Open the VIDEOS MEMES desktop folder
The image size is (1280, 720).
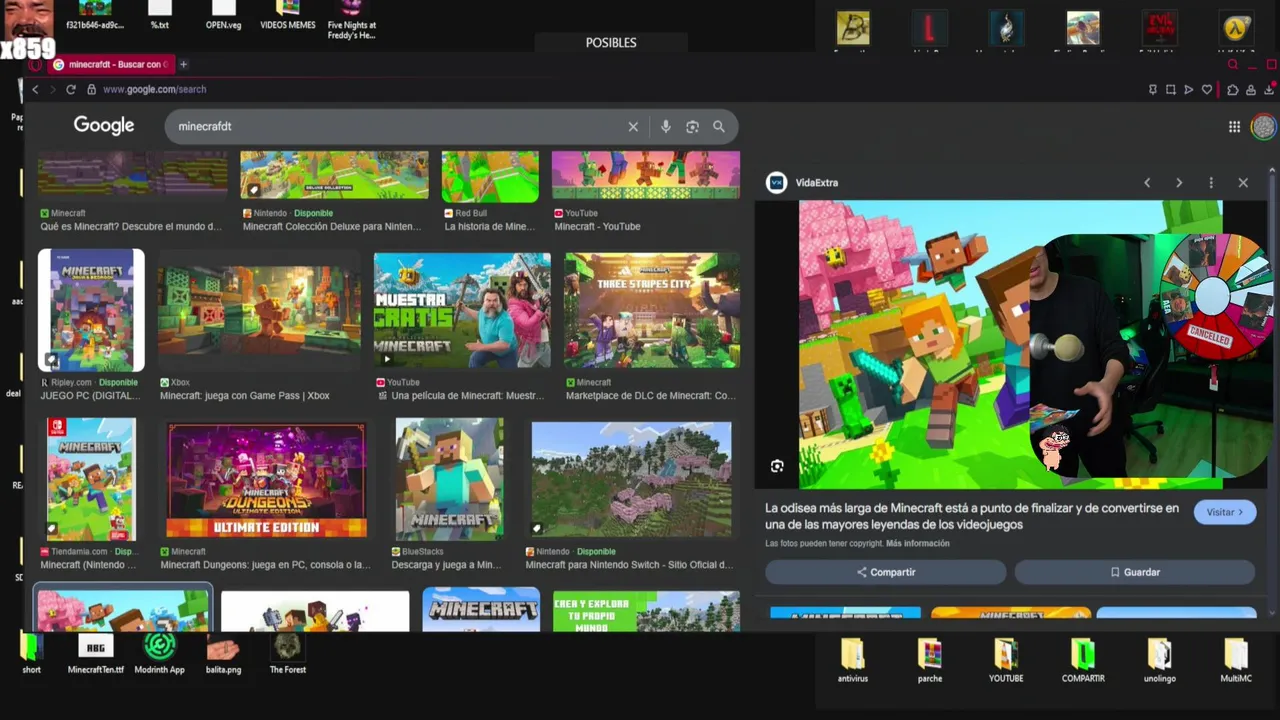pos(288,16)
